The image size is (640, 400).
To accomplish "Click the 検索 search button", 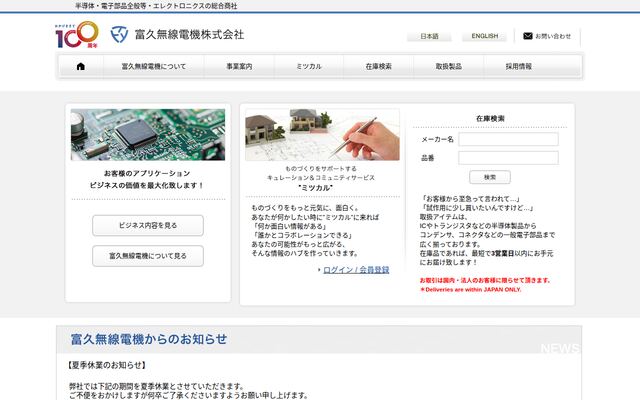I will click(x=490, y=177).
